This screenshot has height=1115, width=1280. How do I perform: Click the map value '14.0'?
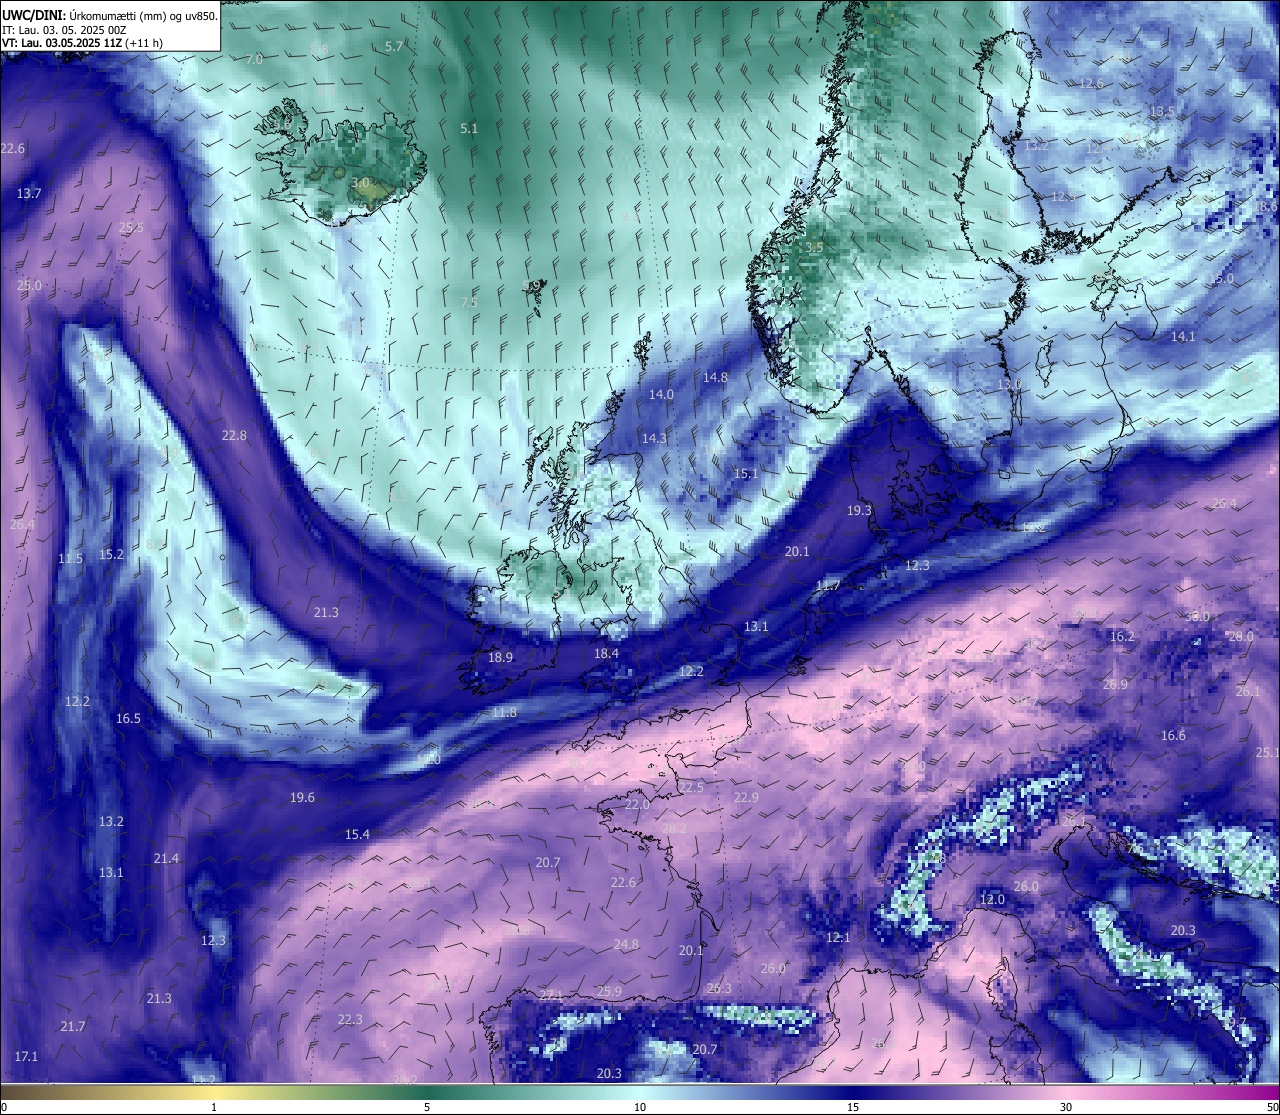tap(661, 395)
